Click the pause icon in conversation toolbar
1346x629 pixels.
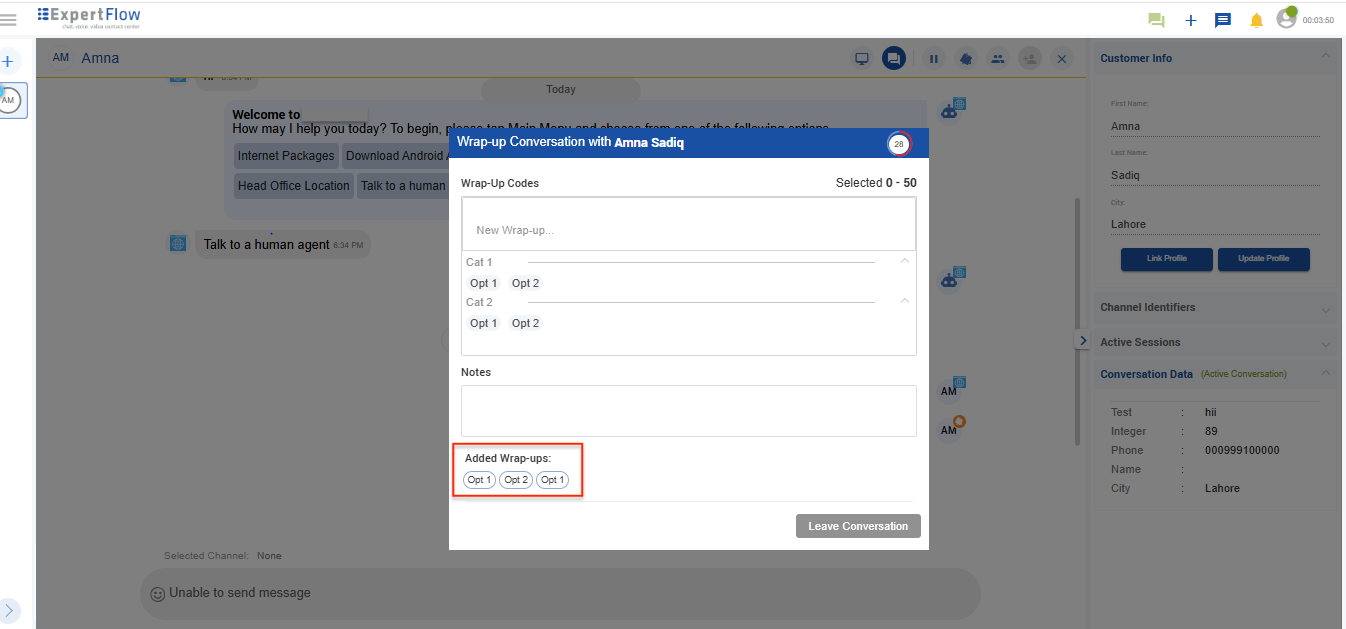pyautogui.click(x=933, y=59)
